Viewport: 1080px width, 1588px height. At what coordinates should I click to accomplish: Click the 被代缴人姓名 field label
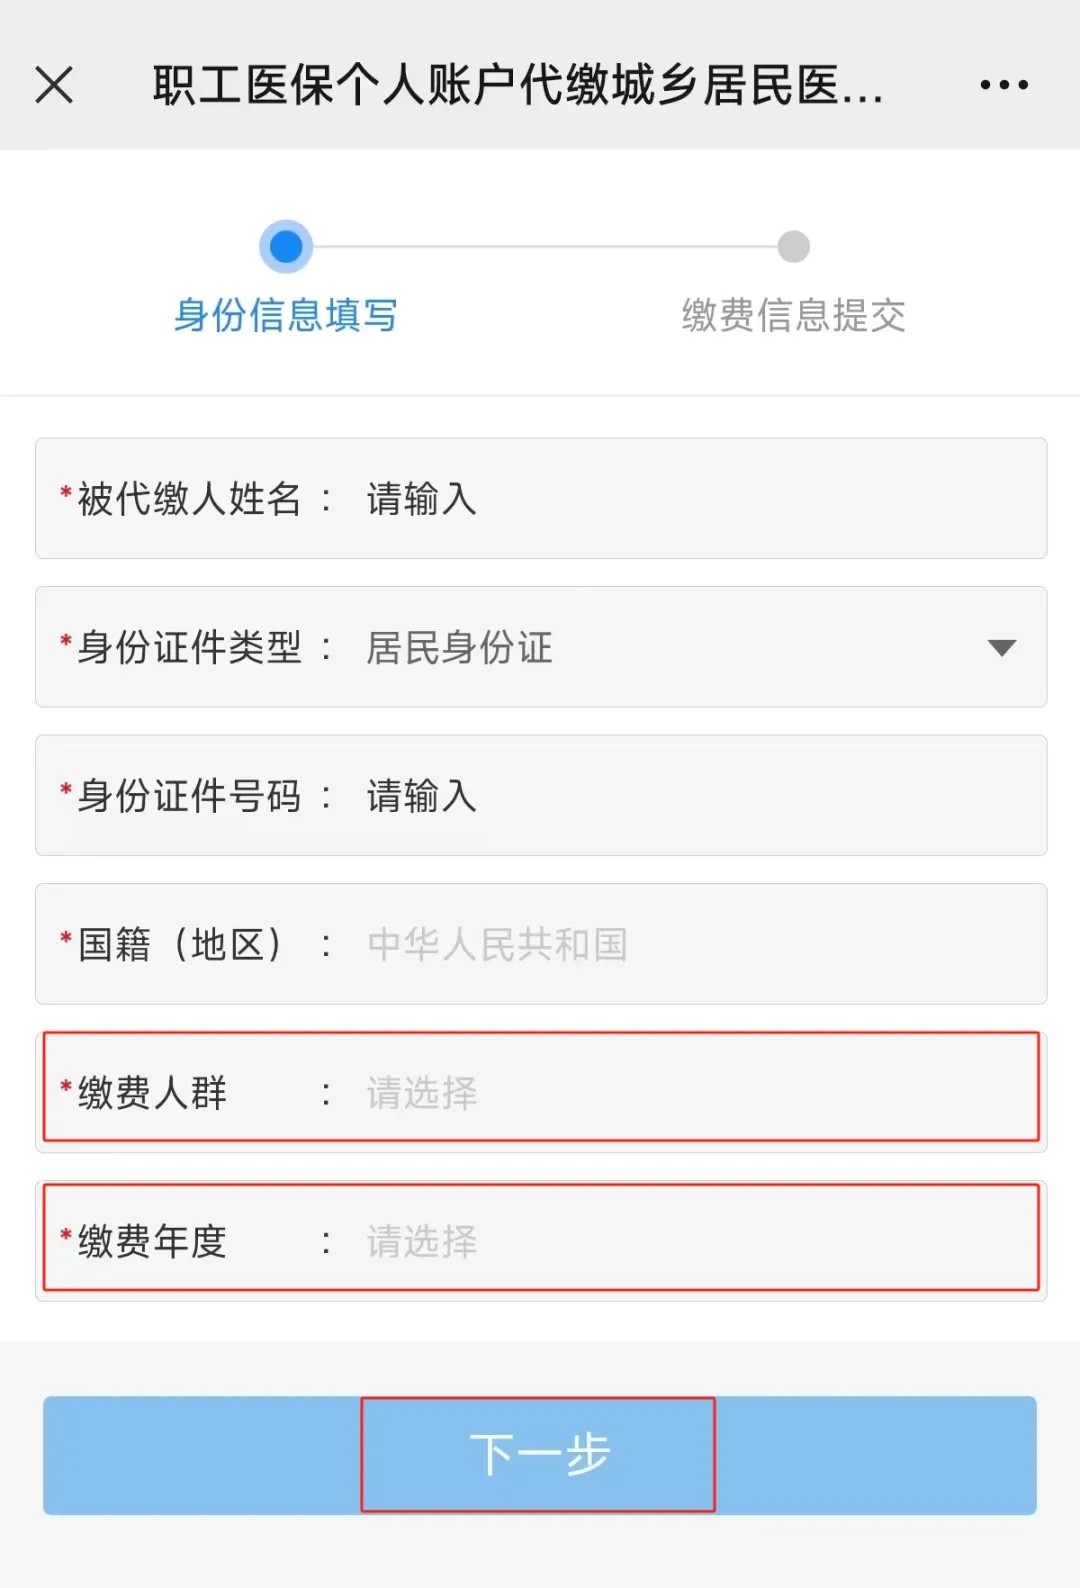tap(189, 498)
